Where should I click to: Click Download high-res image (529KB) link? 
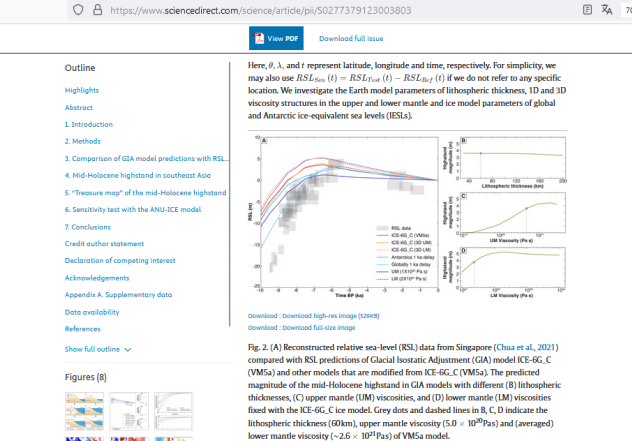coord(314,316)
